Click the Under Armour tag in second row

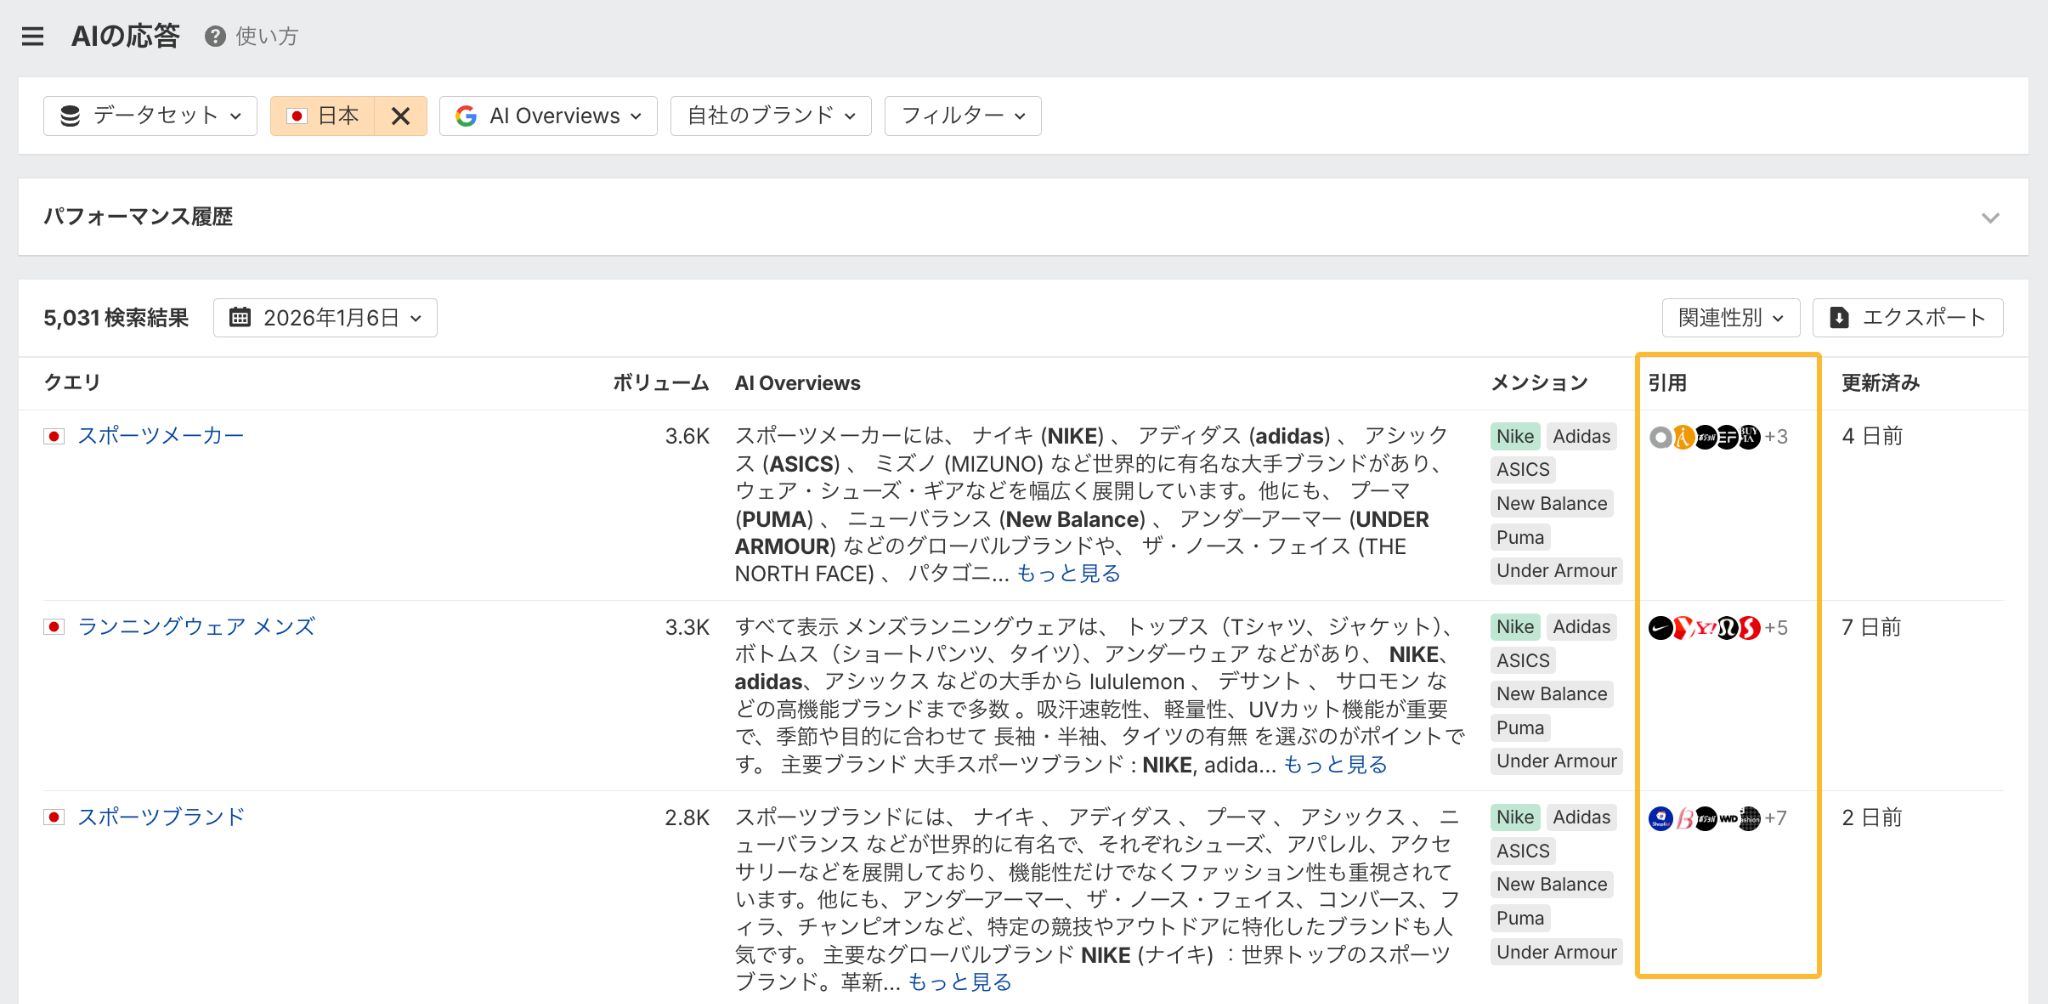click(x=1555, y=761)
